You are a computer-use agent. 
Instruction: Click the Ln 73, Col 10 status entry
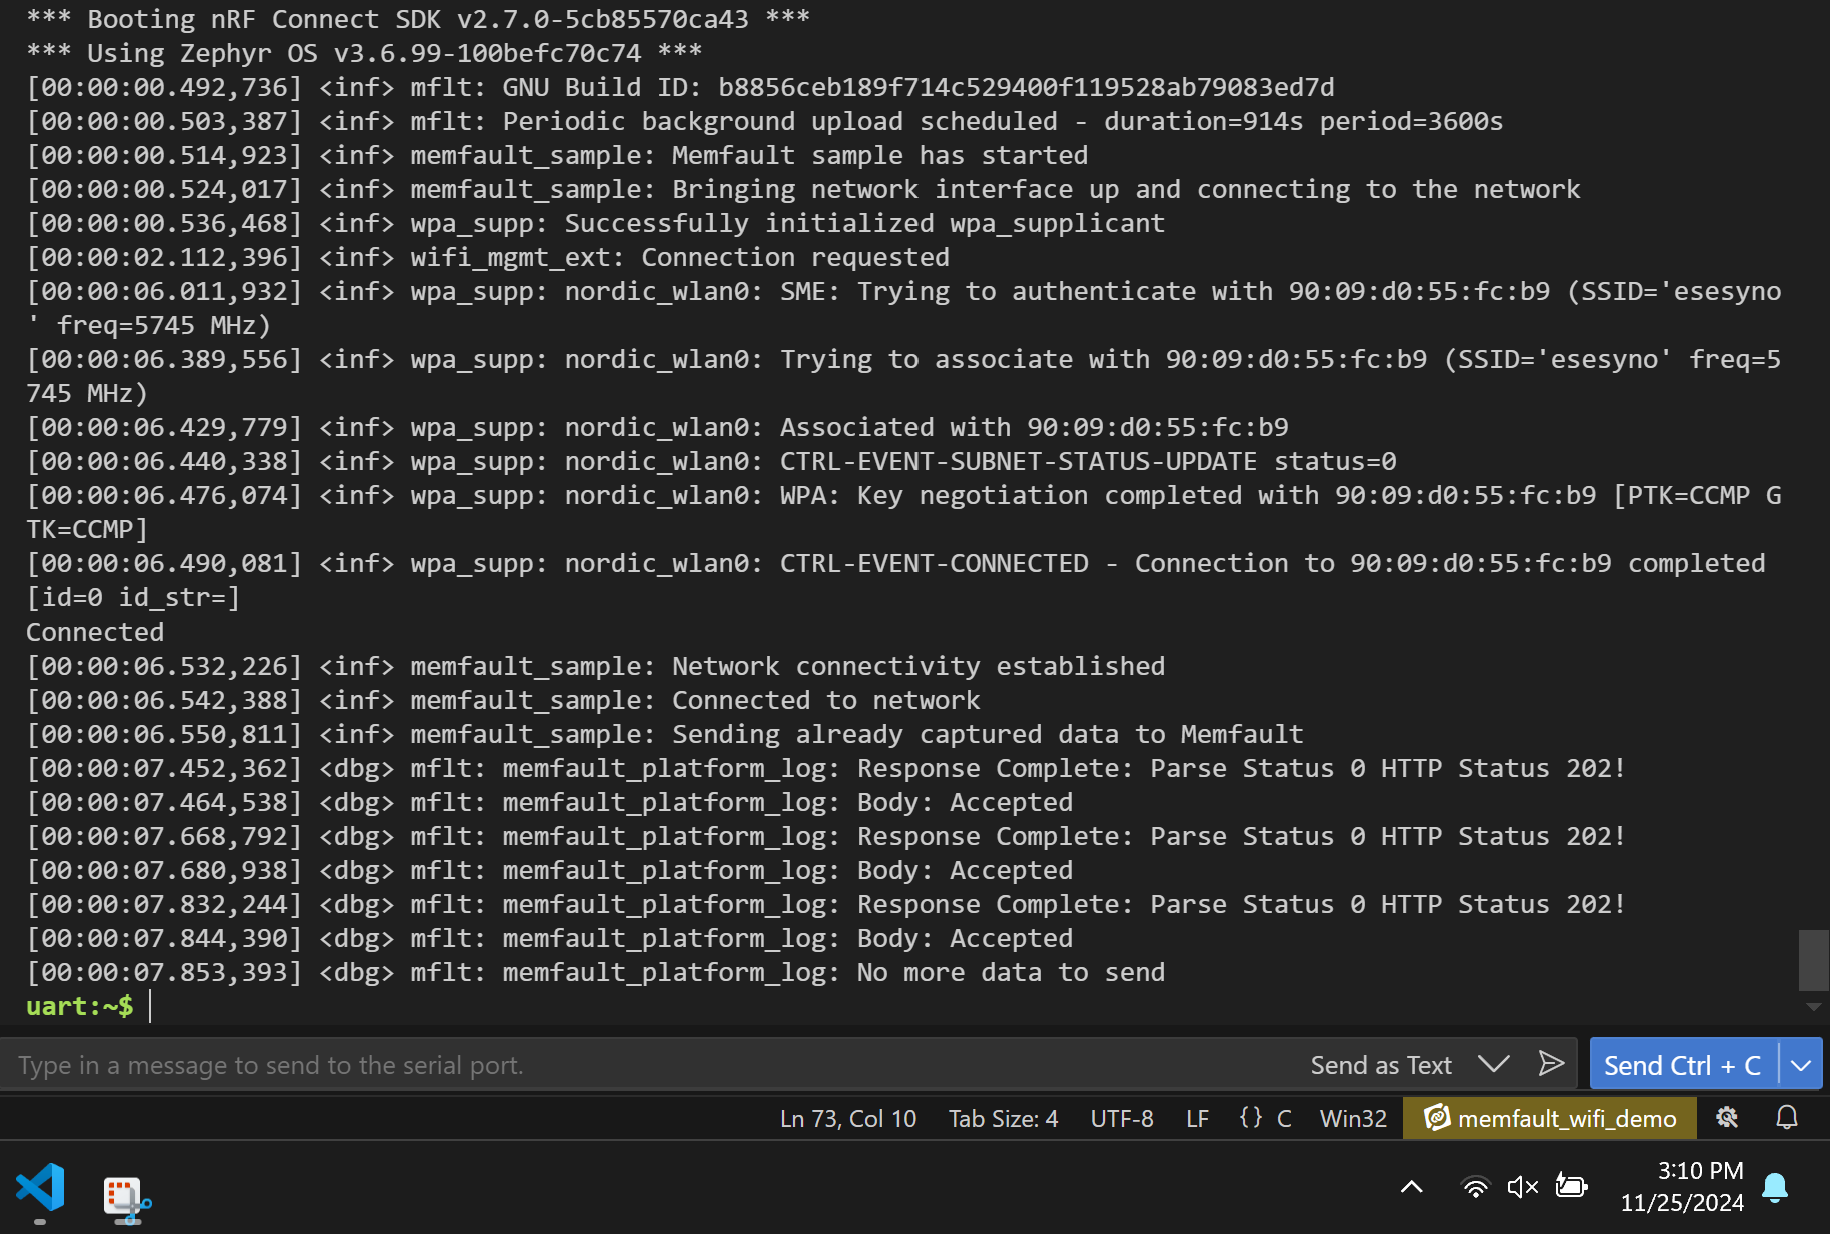click(848, 1118)
